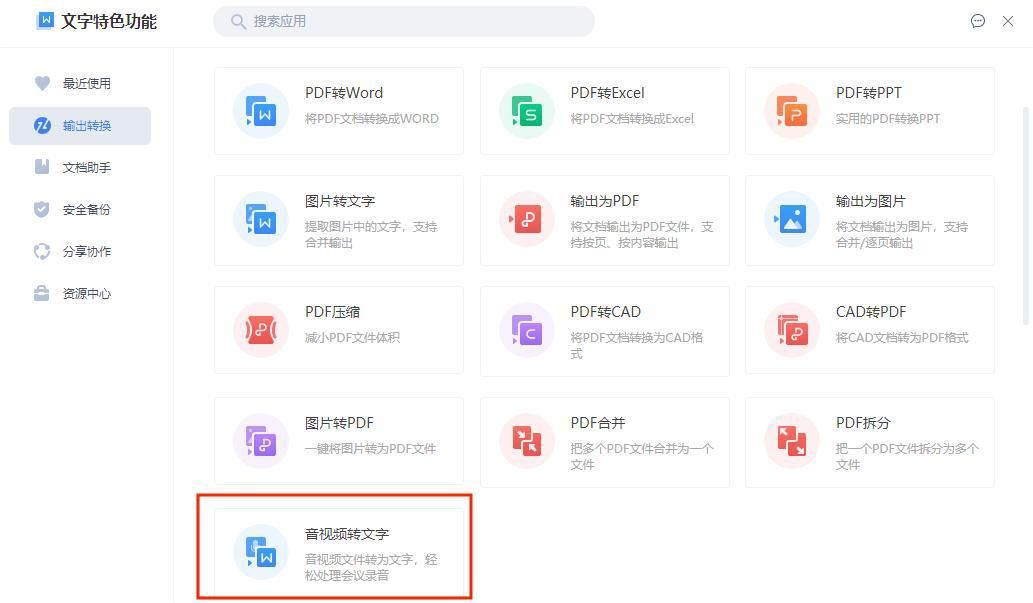Click description 提取图片中的文字，支持合并输出

(371, 235)
